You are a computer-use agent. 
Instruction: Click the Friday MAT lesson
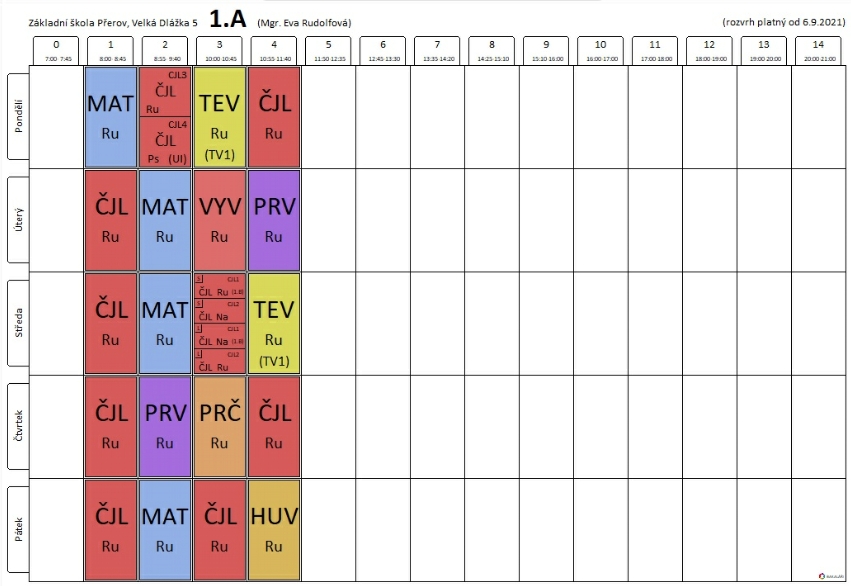(x=165, y=530)
